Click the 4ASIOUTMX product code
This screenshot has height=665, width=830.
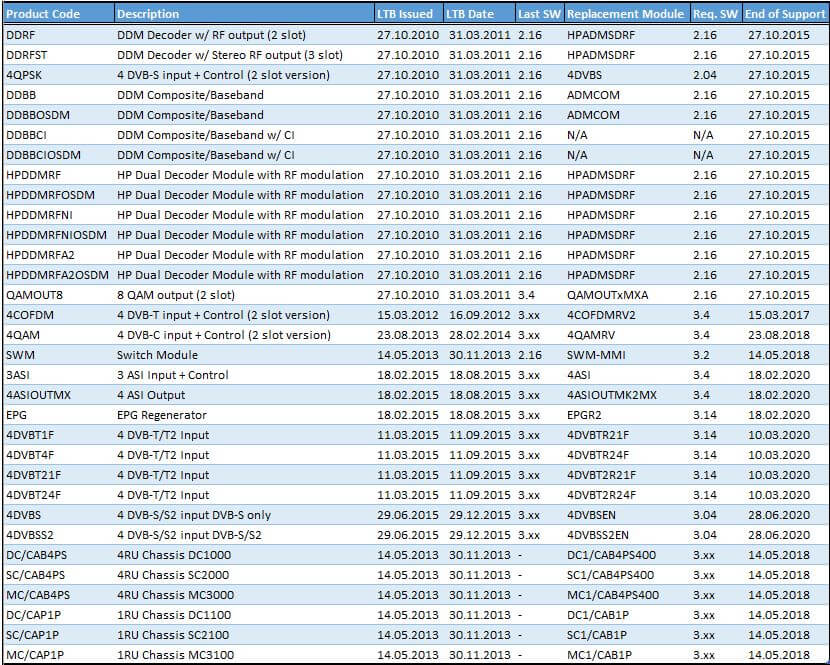pos(38,395)
